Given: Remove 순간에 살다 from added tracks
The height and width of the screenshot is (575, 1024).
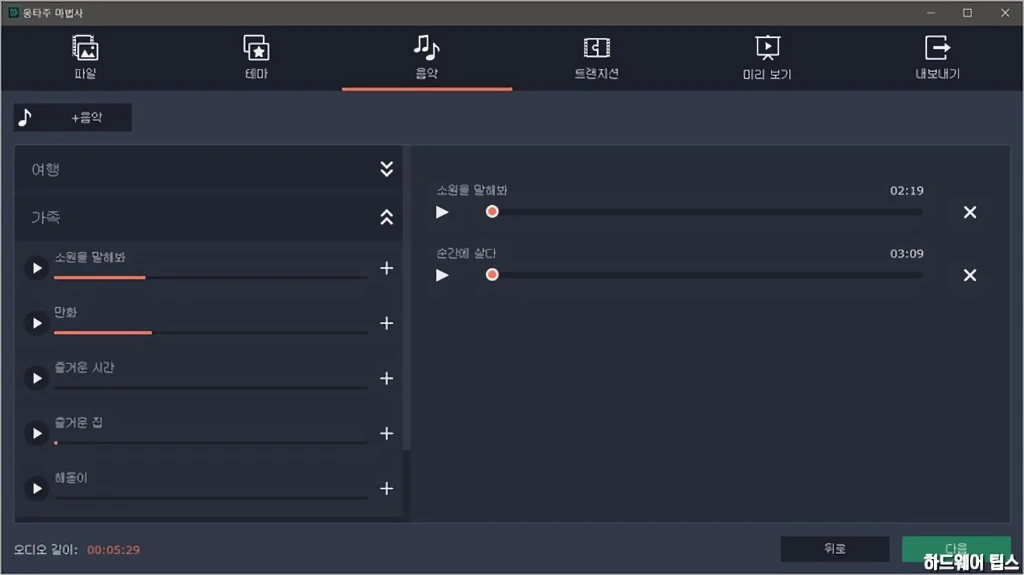Looking at the screenshot, I should click(x=970, y=275).
